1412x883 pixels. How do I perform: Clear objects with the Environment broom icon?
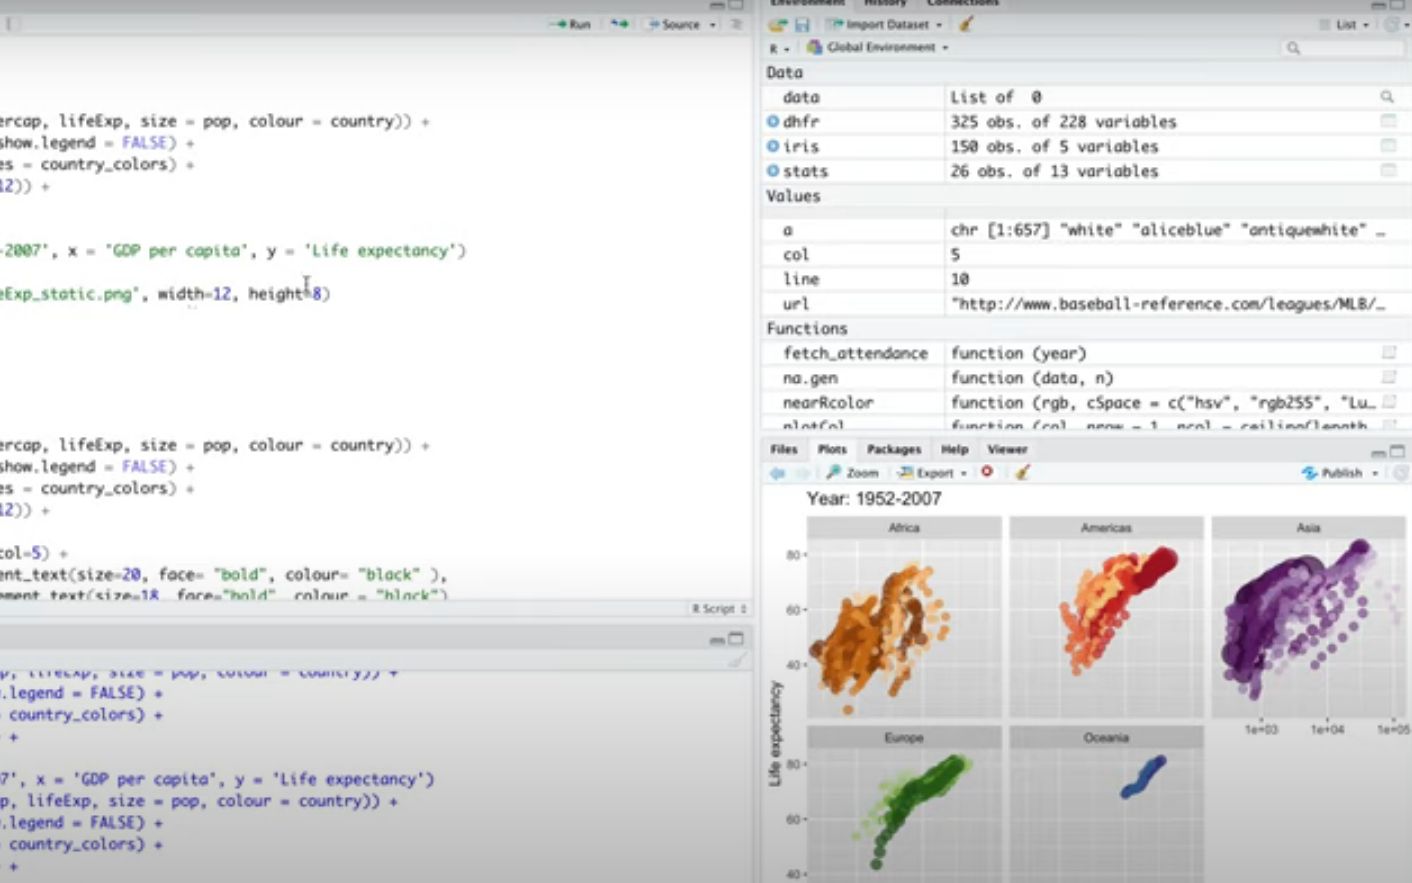[962, 24]
